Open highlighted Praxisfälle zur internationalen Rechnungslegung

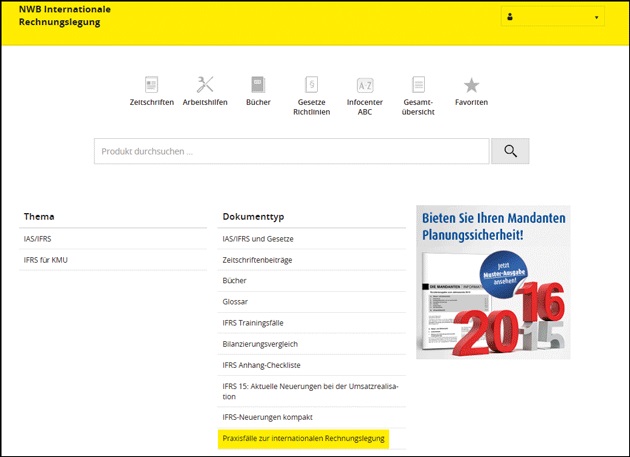303,438
